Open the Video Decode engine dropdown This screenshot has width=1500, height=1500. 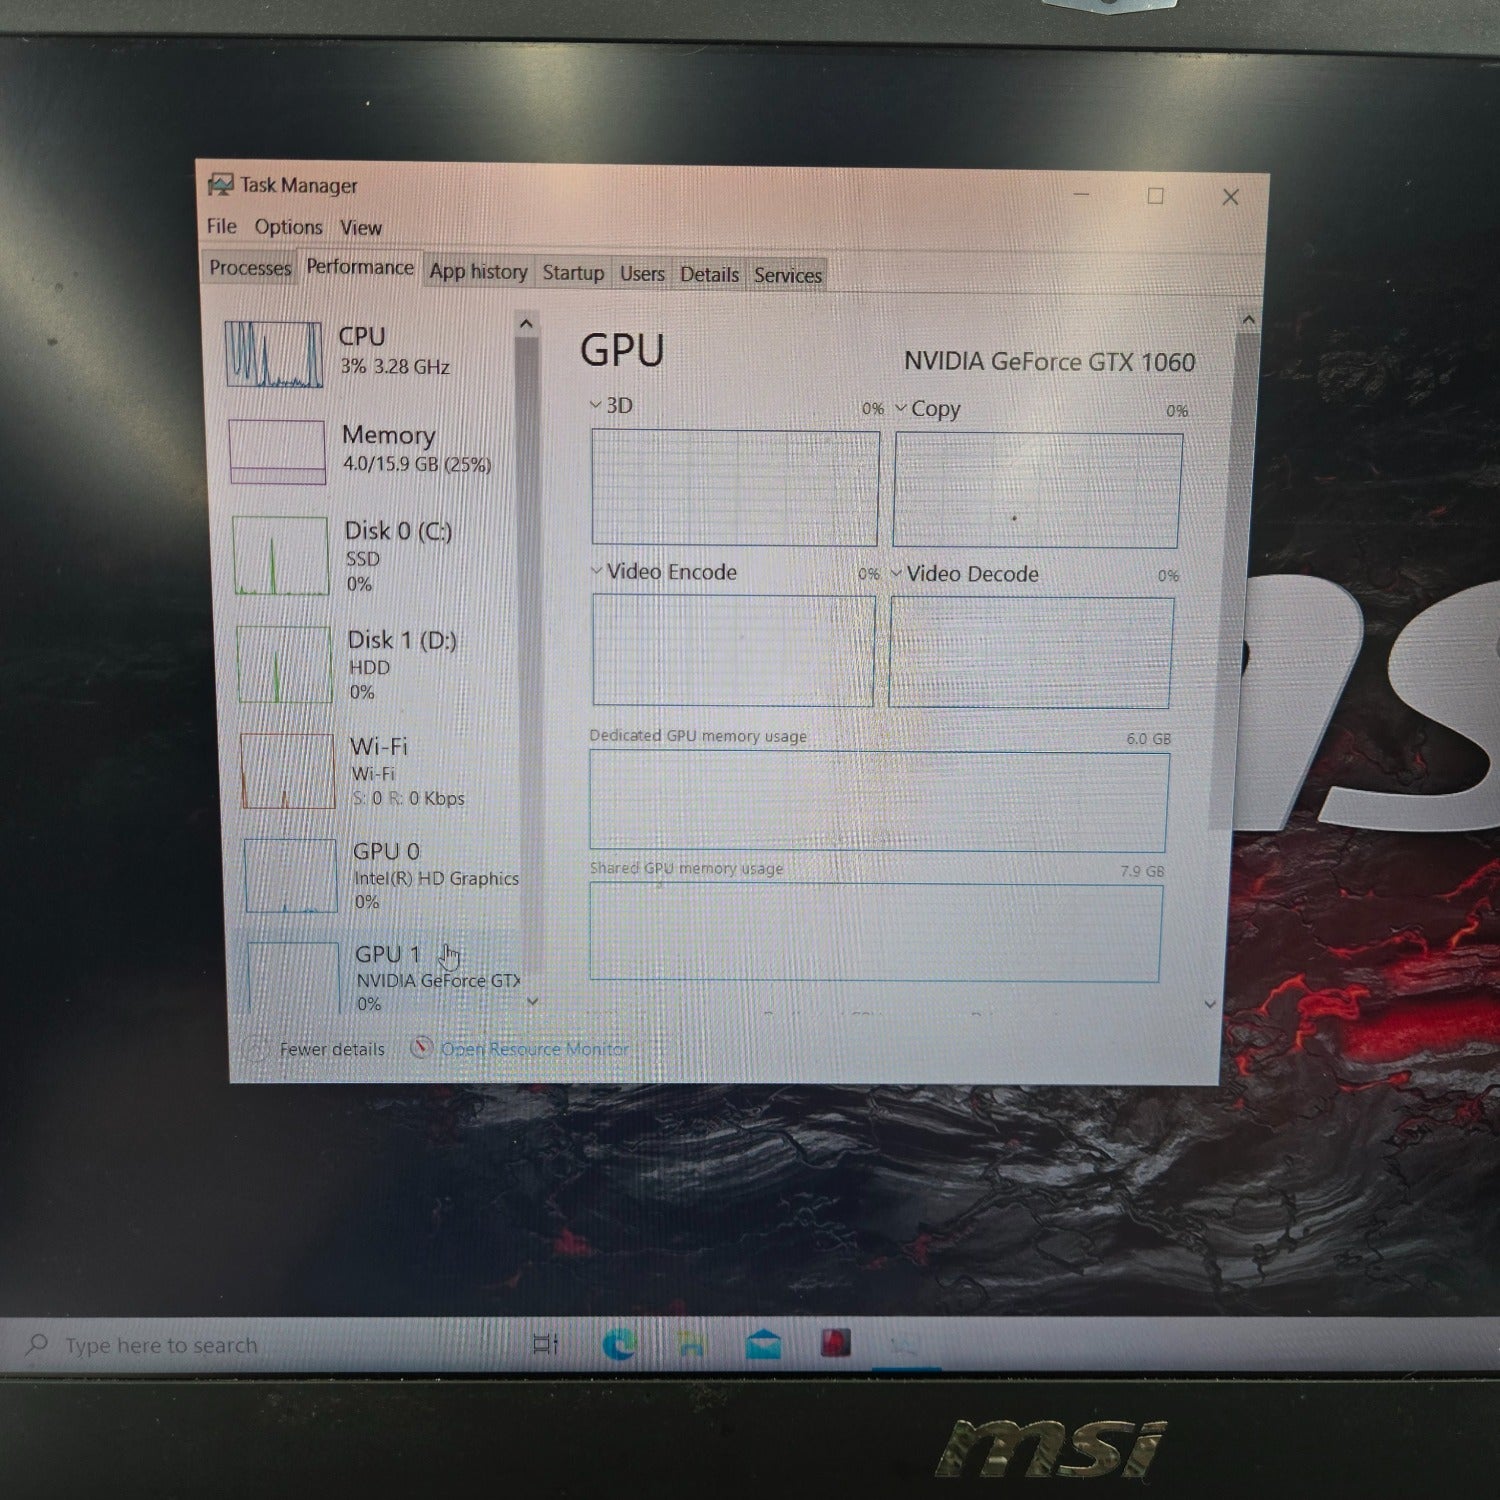point(965,574)
